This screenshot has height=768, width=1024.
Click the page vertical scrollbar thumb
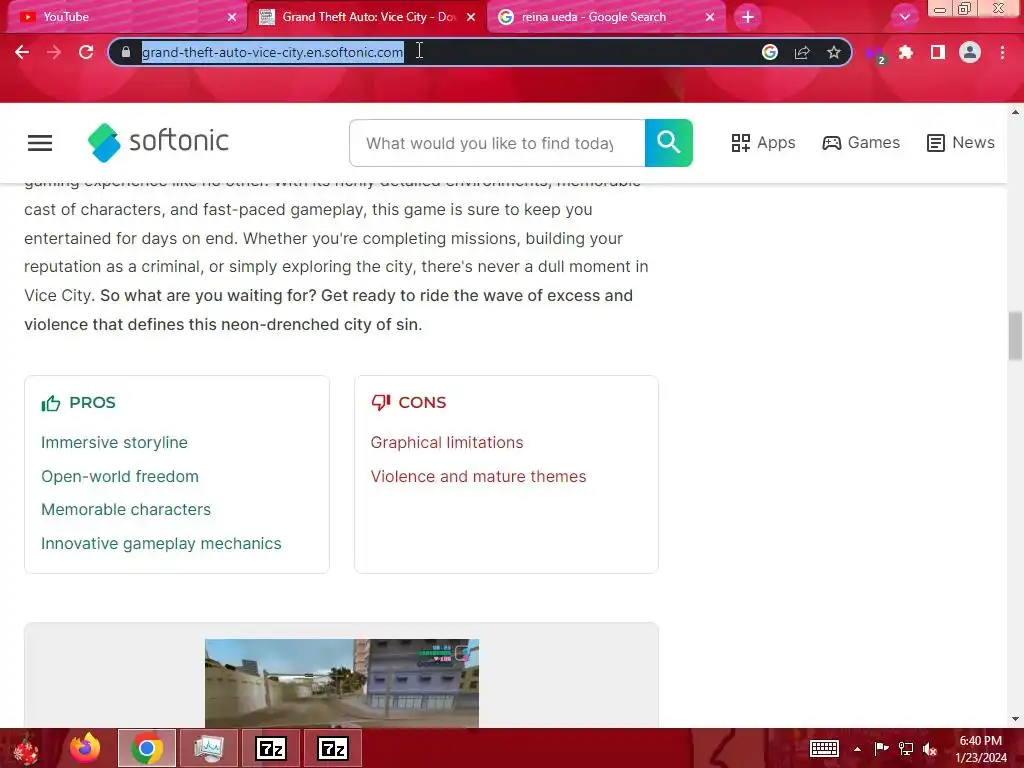1015,336
